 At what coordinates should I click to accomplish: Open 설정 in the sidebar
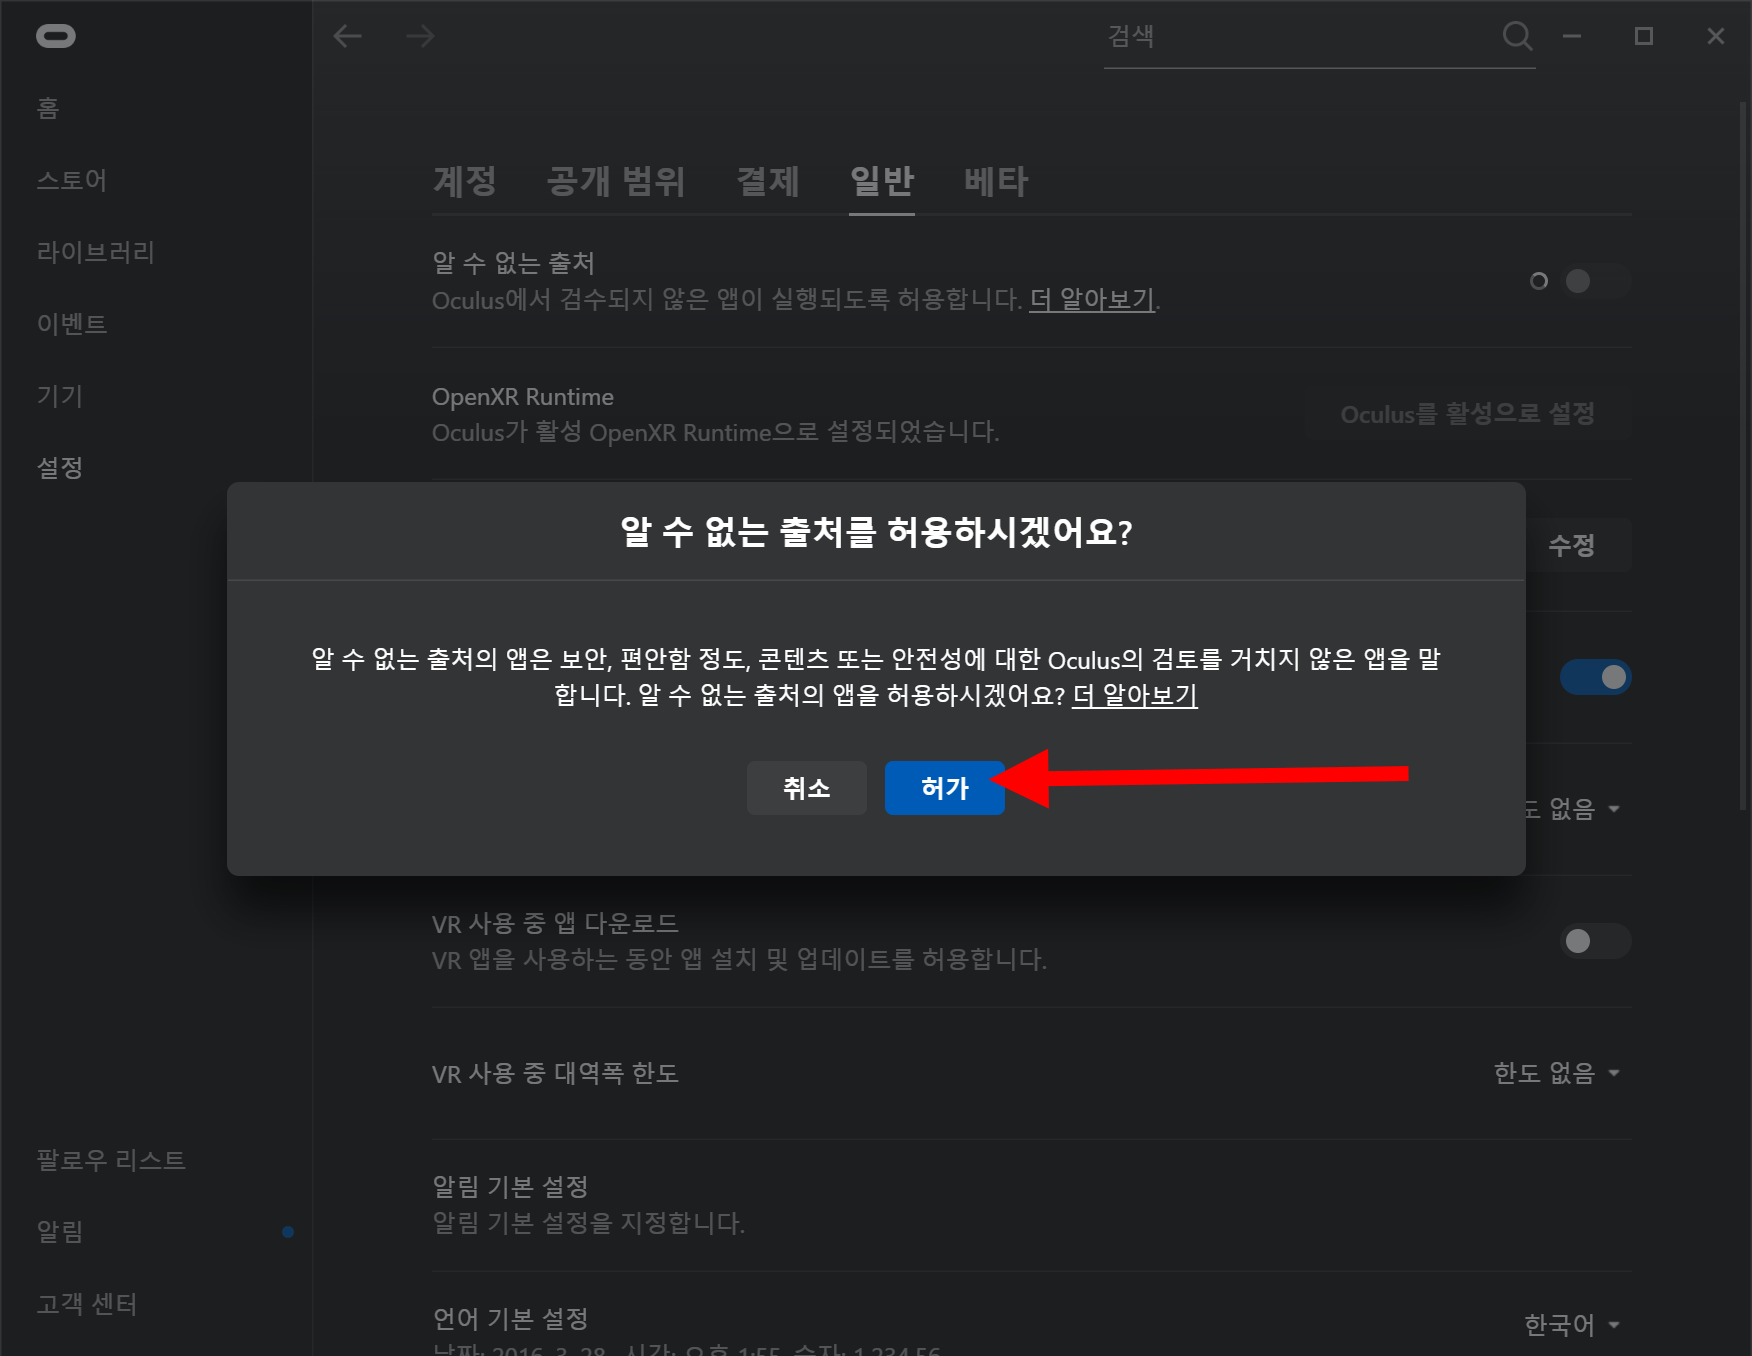(60, 468)
